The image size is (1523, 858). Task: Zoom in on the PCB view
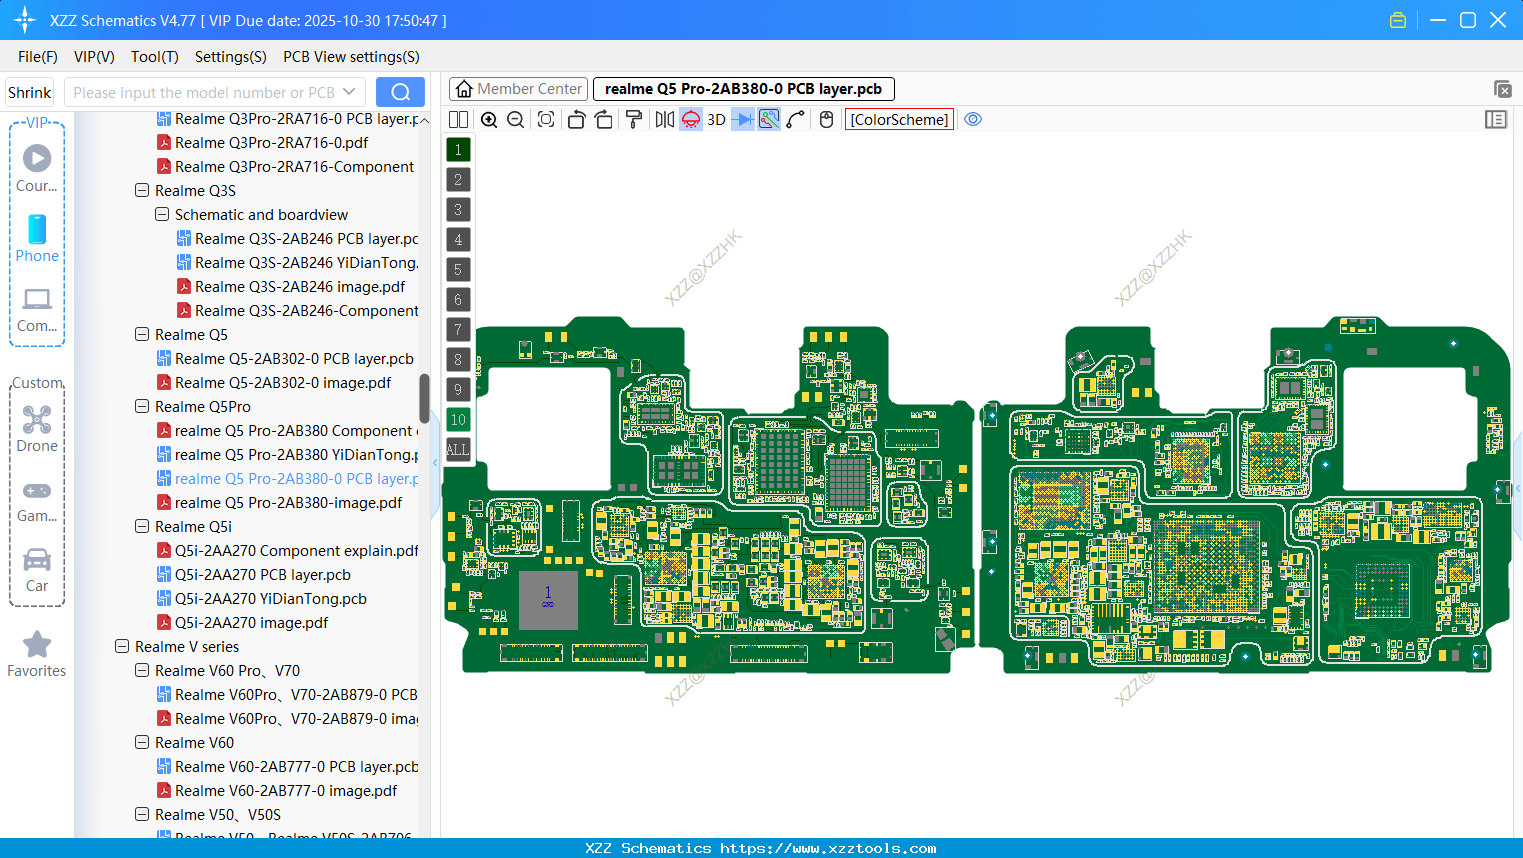(x=489, y=119)
